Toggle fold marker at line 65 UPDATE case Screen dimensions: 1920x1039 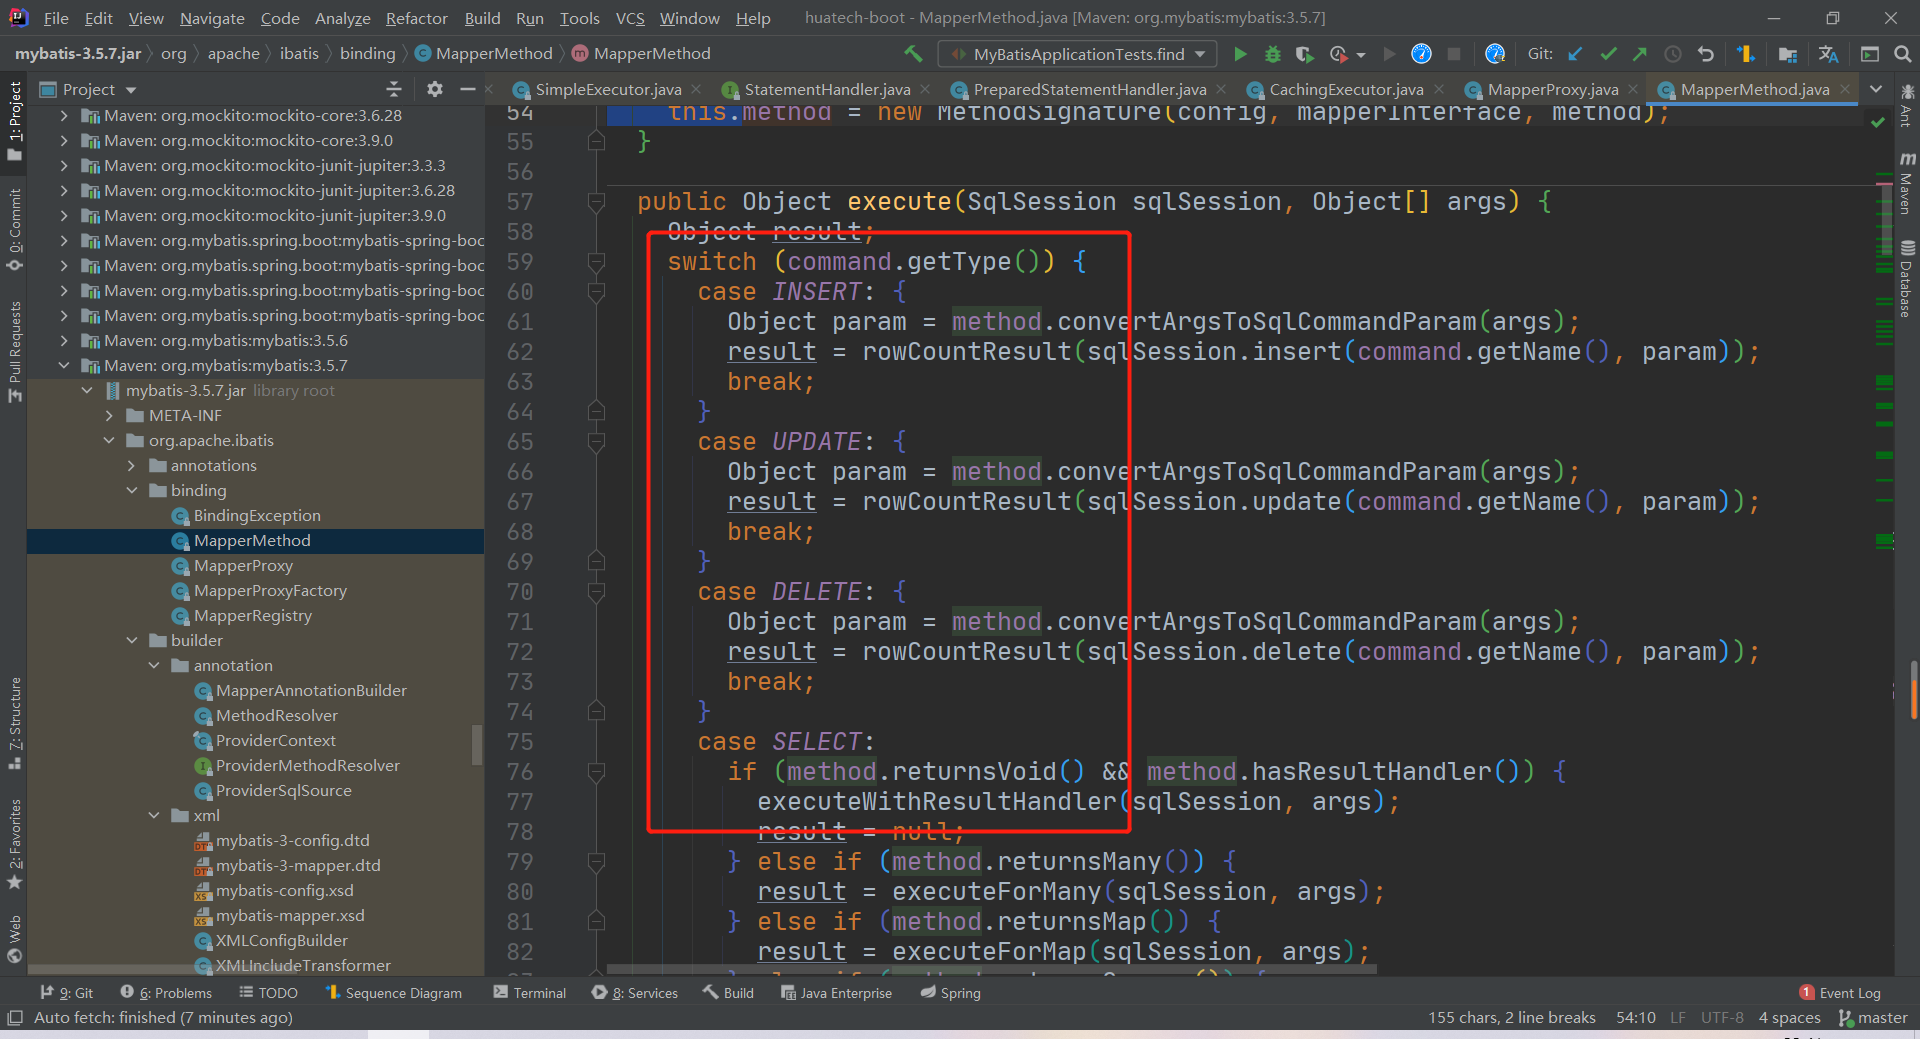tap(597, 442)
